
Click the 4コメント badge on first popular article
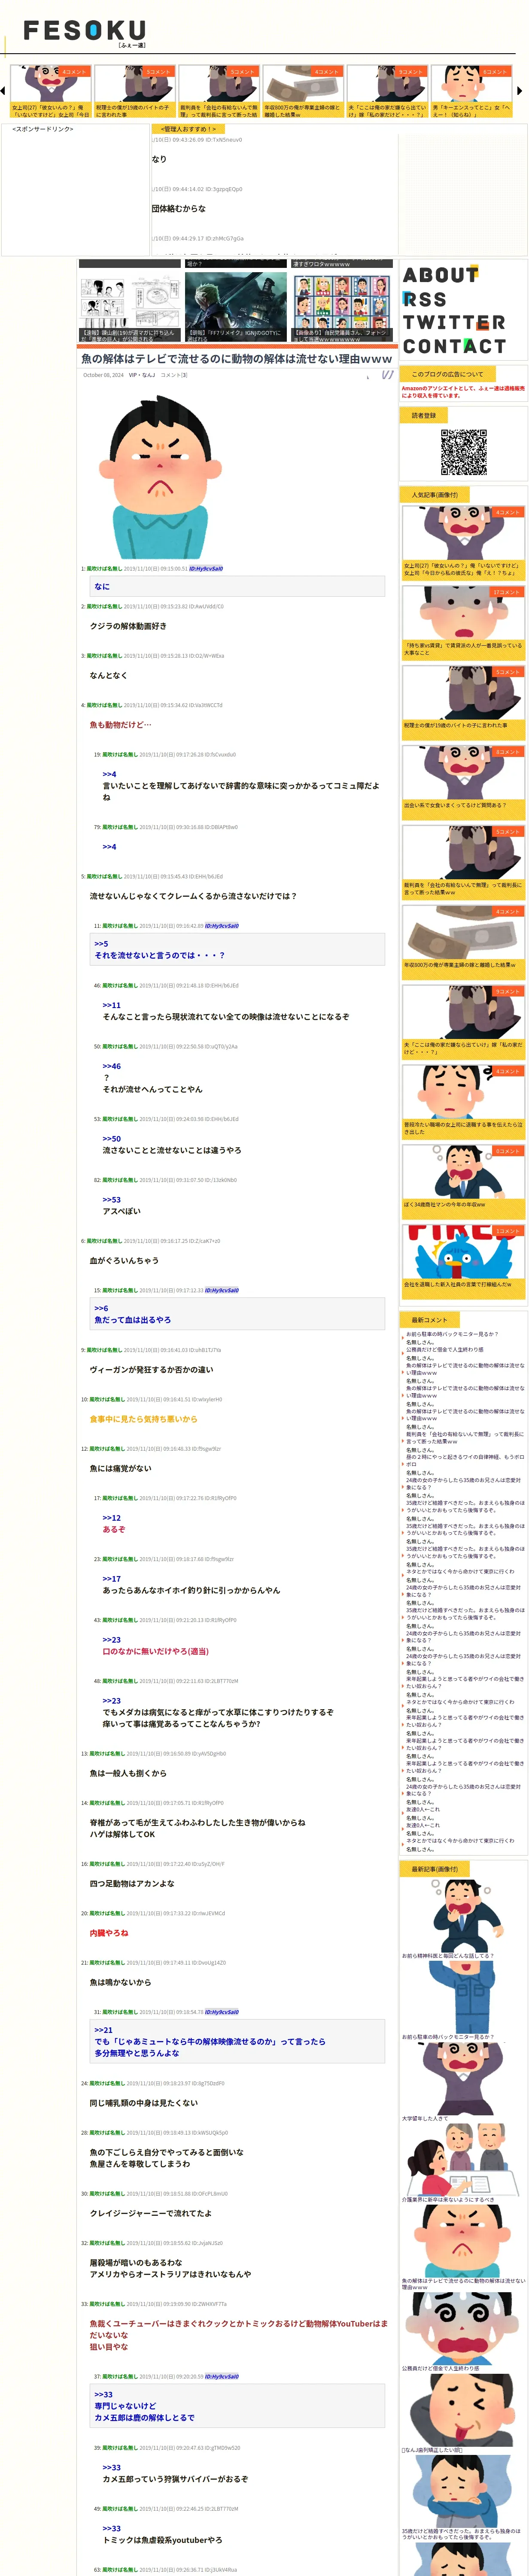pyautogui.click(x=507, y=512)
